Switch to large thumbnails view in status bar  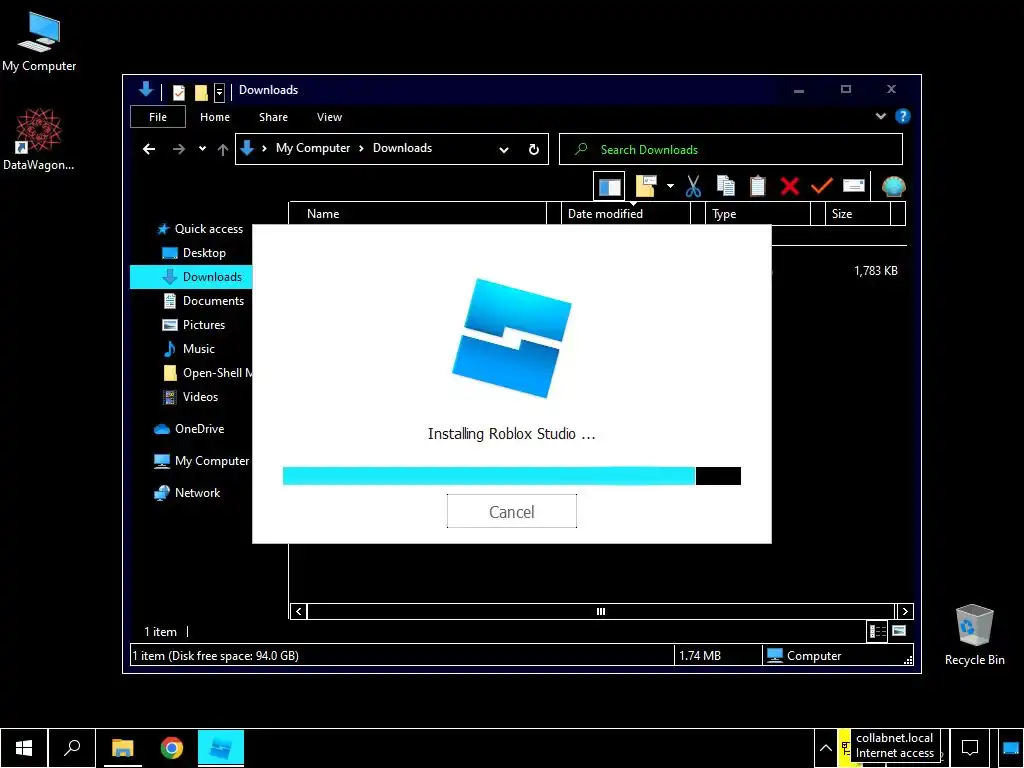click(x=899, y=631)
